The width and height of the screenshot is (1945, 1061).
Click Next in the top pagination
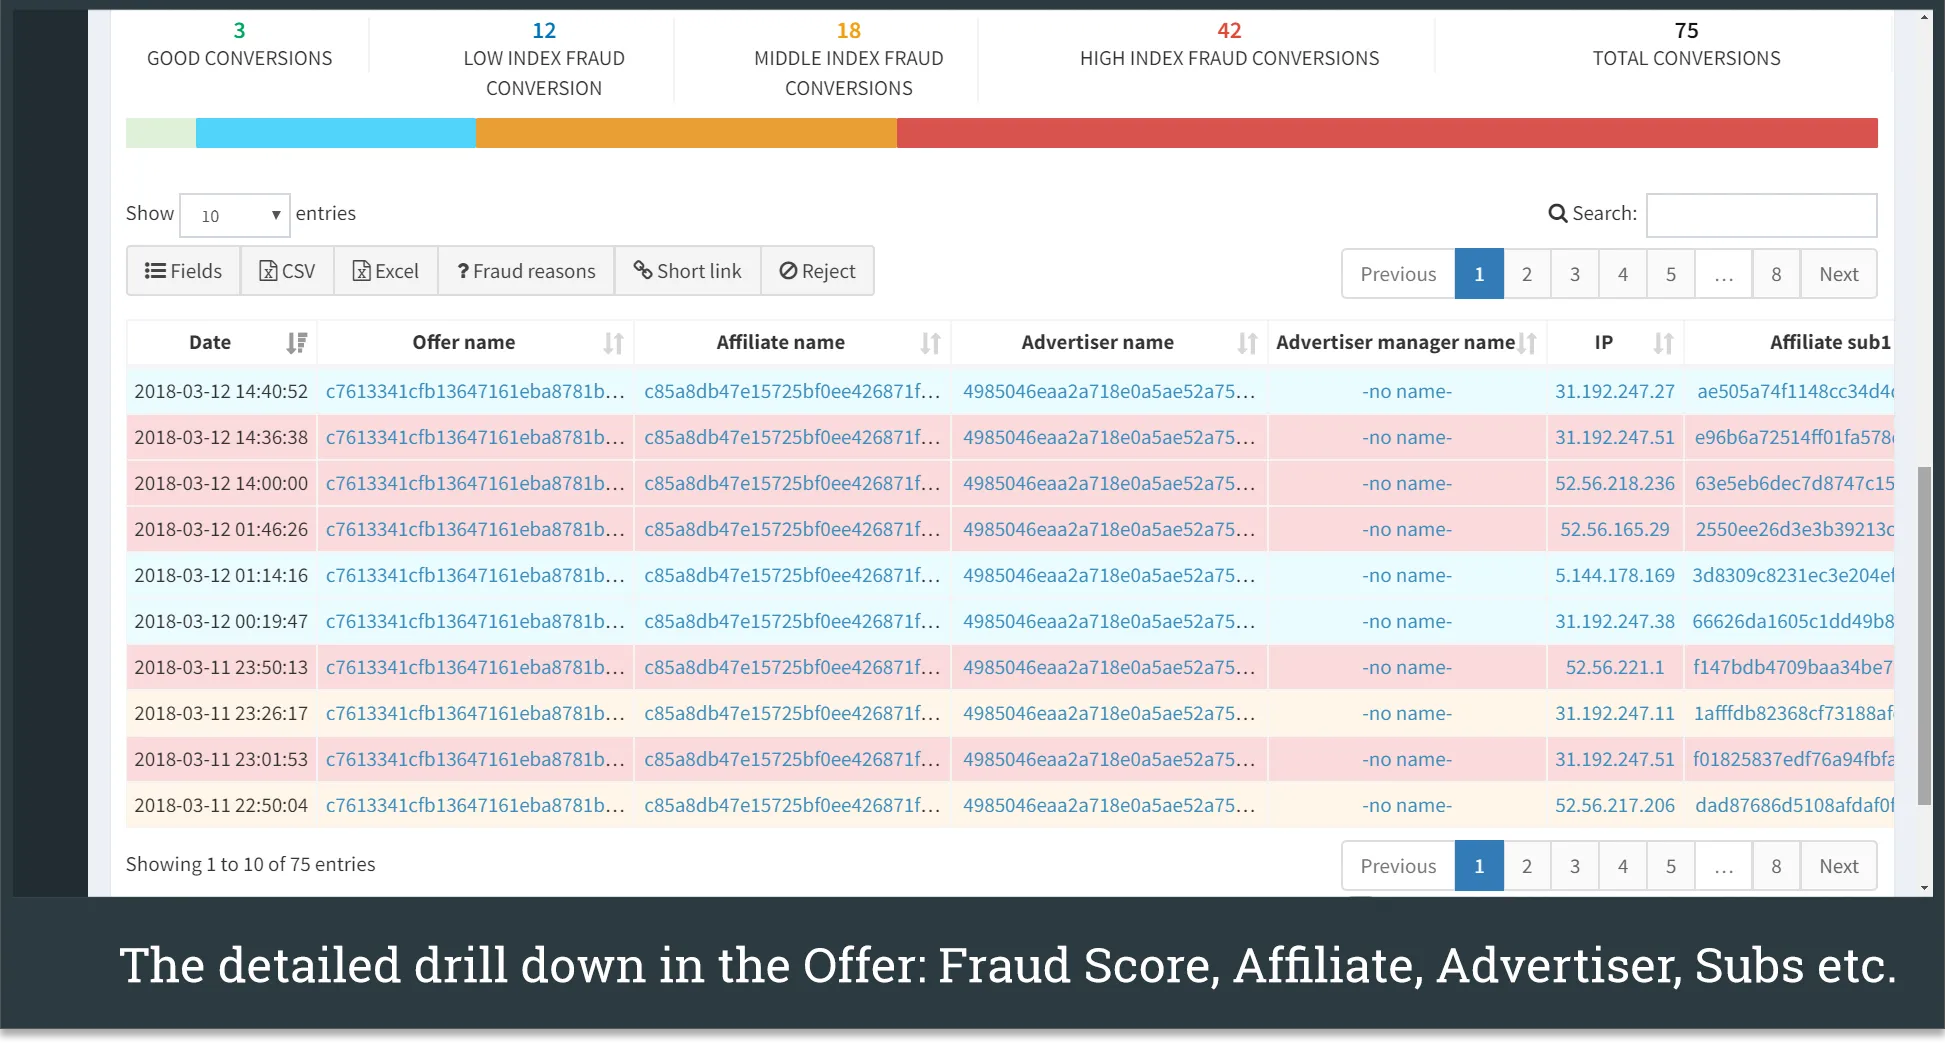pos(1838,274)
